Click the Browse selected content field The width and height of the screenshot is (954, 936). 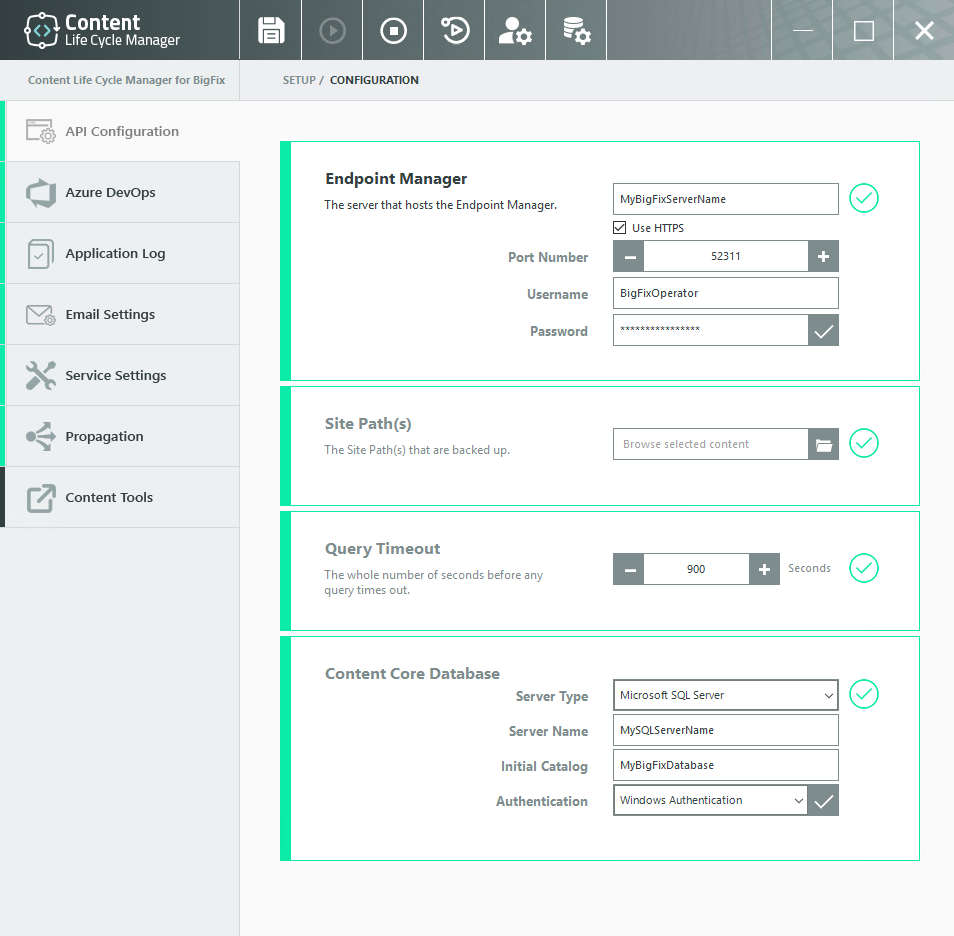(x=710, y=444)
